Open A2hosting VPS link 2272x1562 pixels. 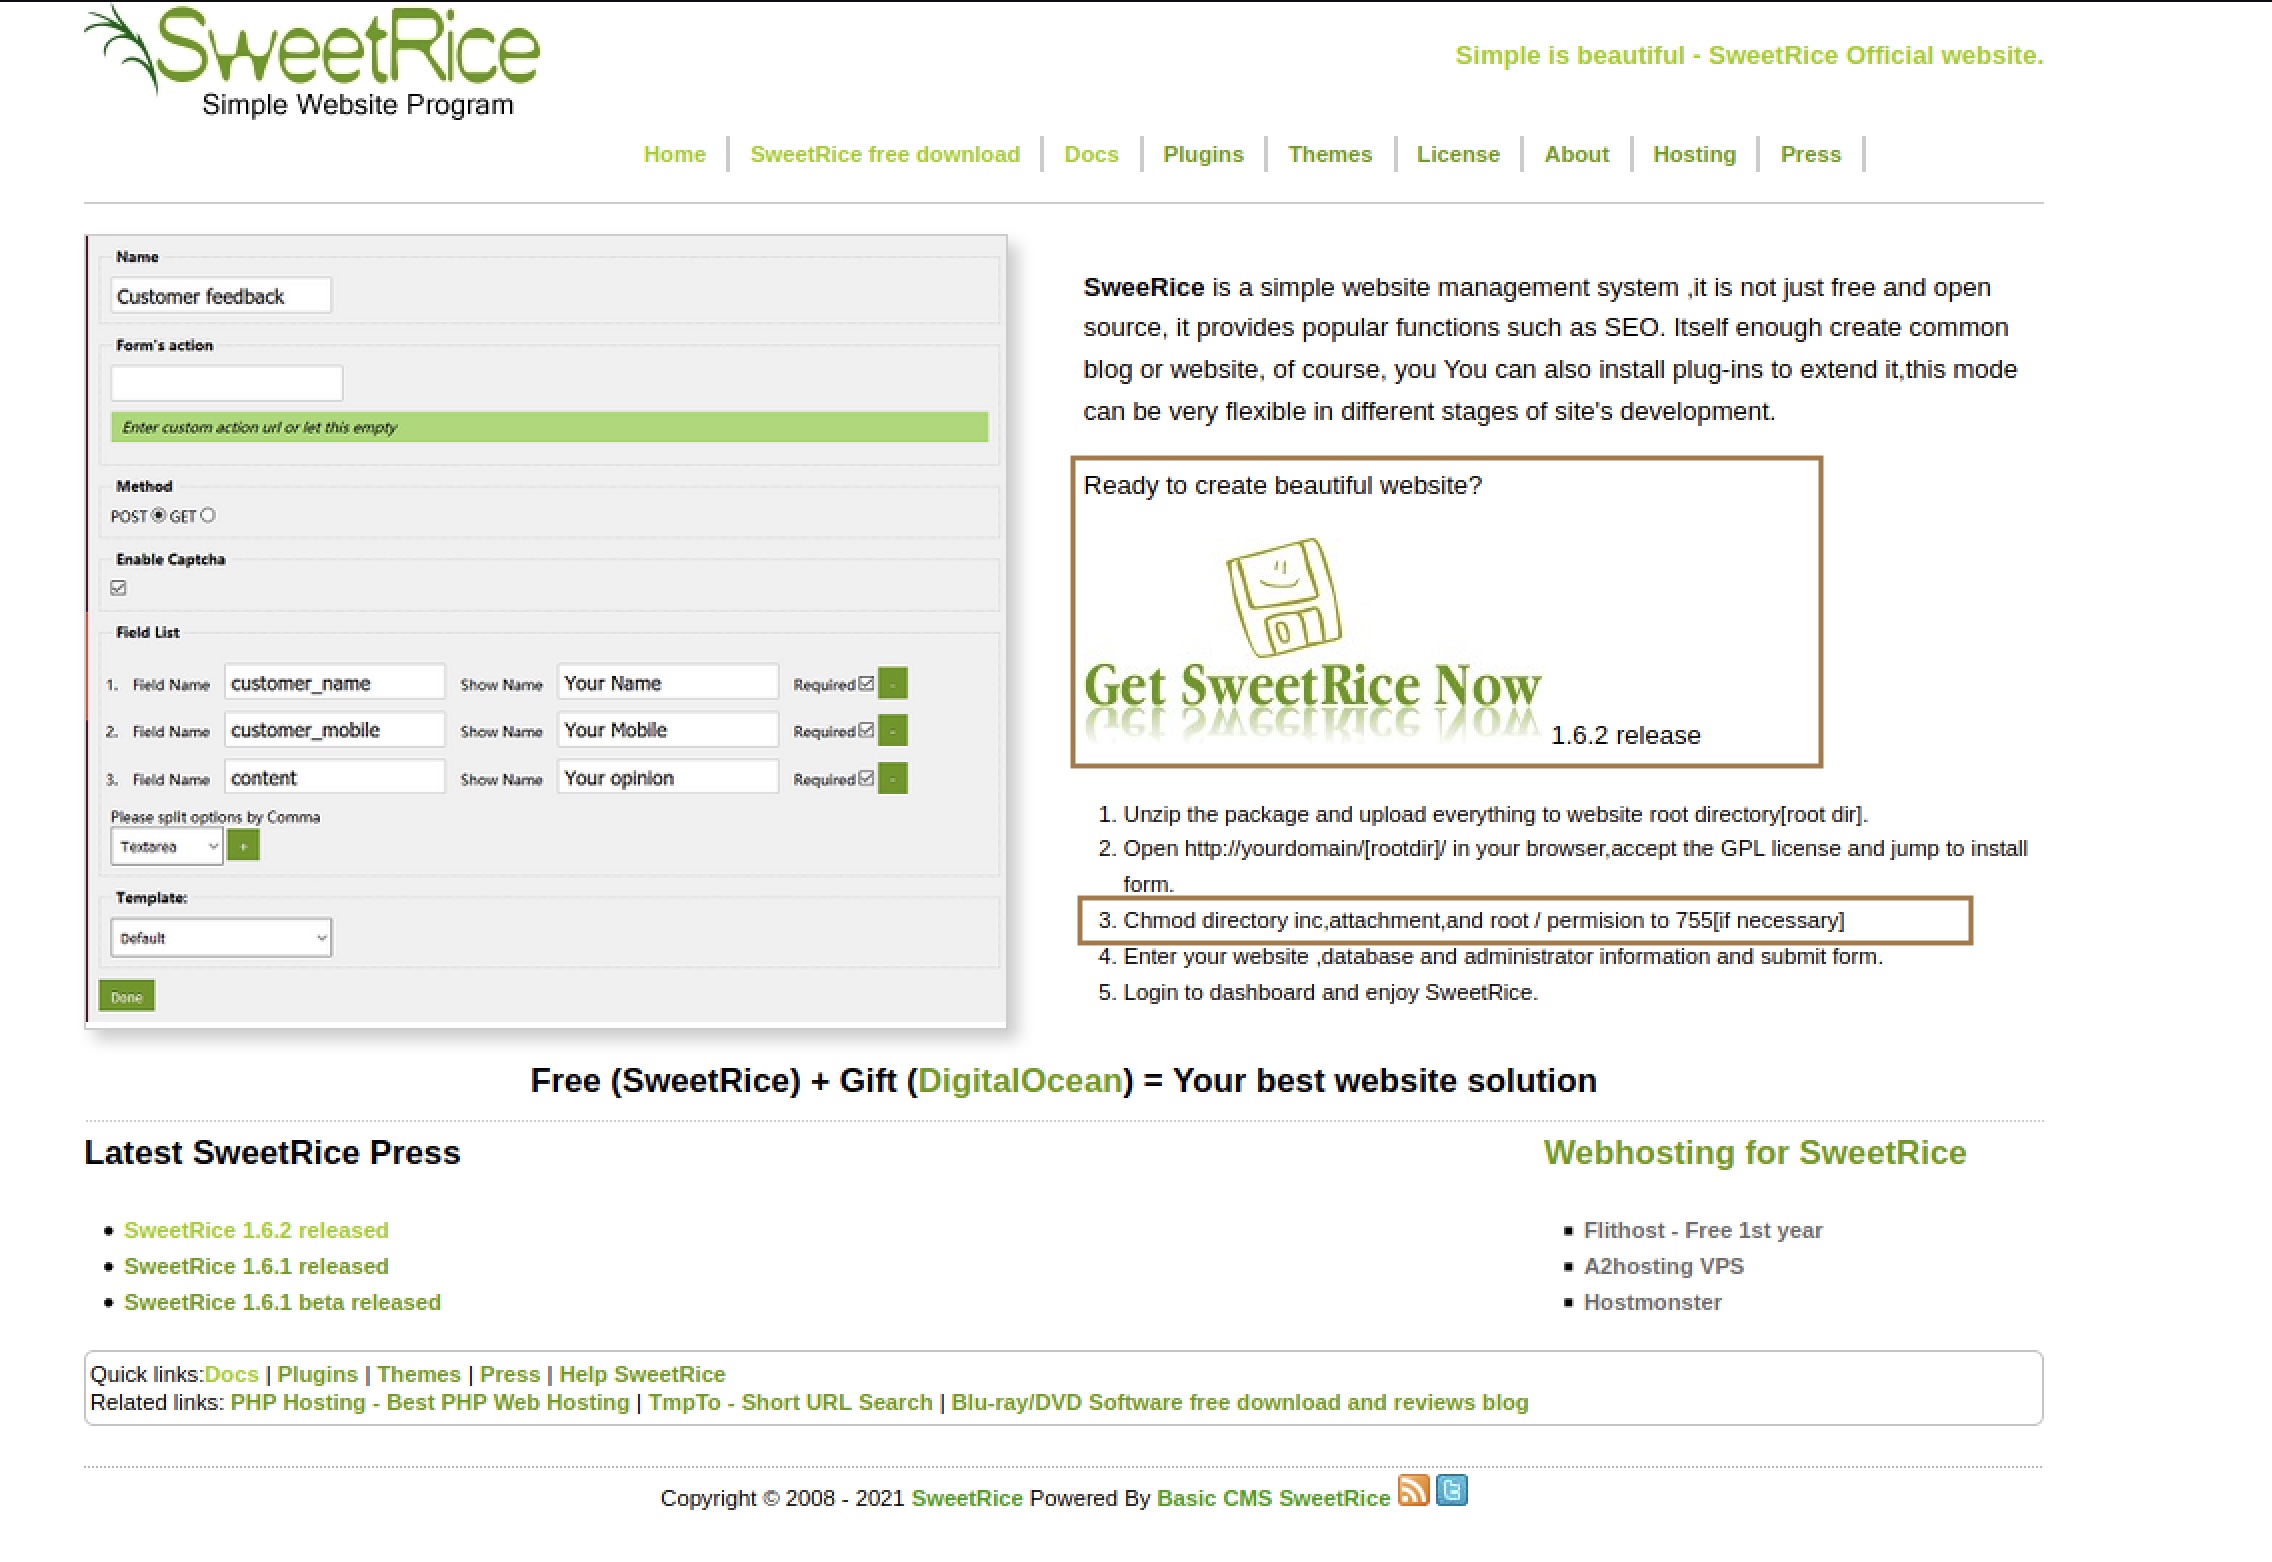pos(1664,1266)
